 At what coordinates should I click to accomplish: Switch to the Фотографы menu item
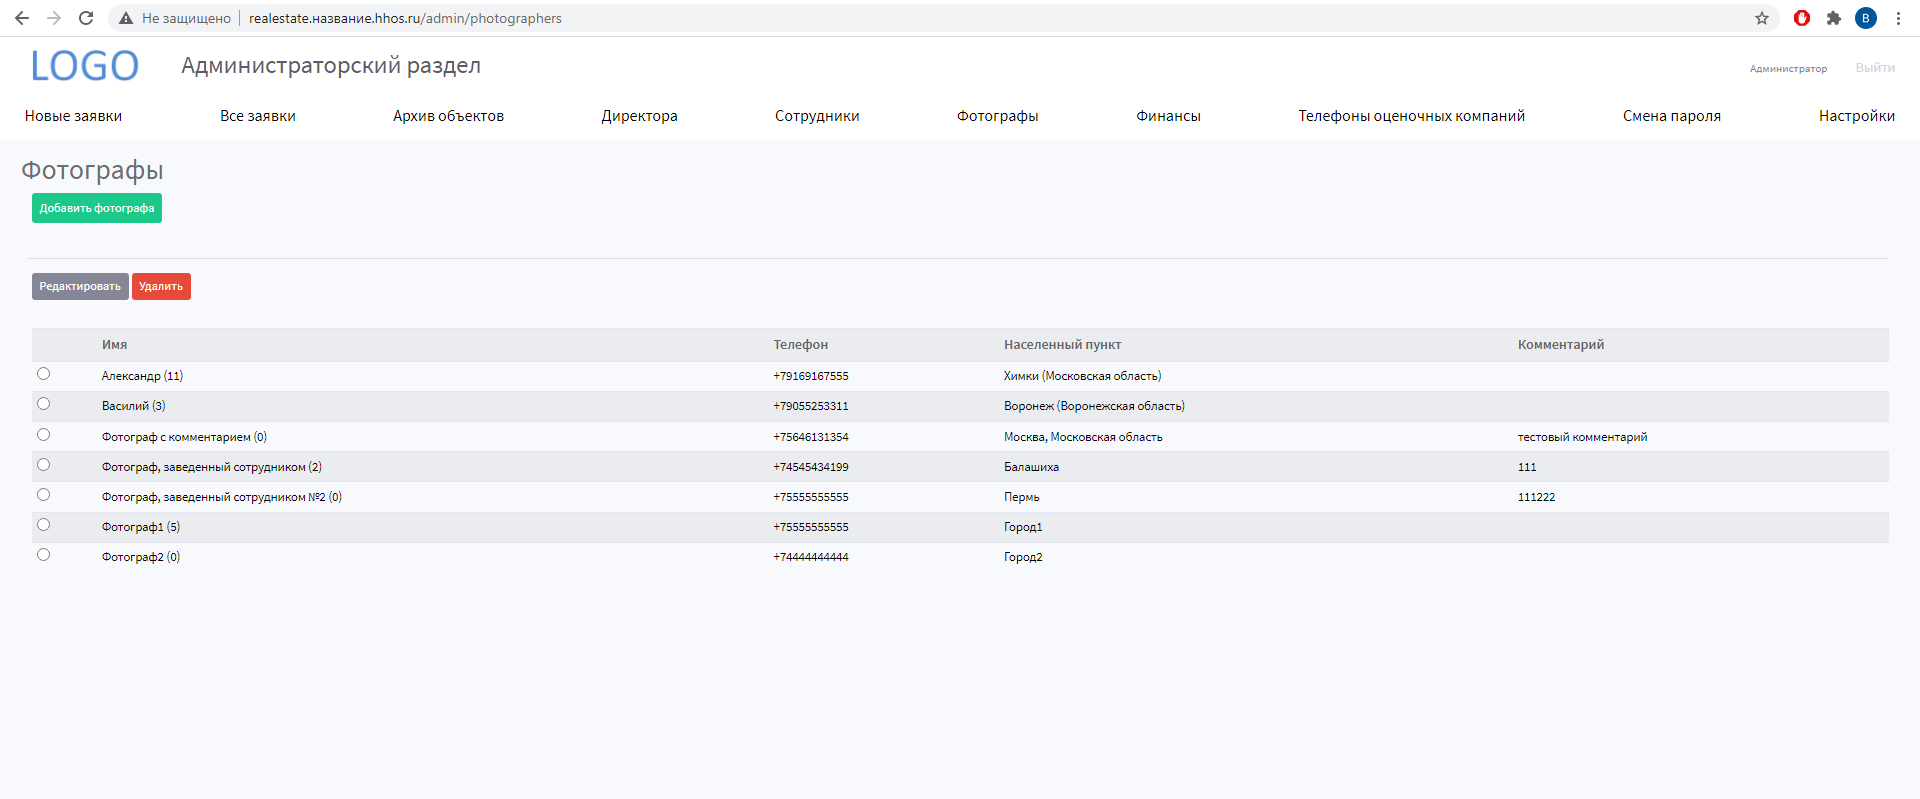click(998, 116)
